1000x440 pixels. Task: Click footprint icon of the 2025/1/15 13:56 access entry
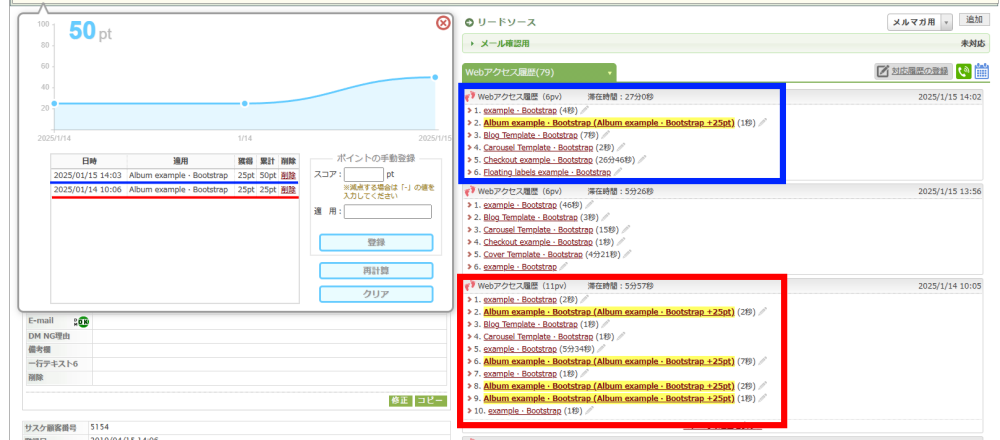(470, 191)
